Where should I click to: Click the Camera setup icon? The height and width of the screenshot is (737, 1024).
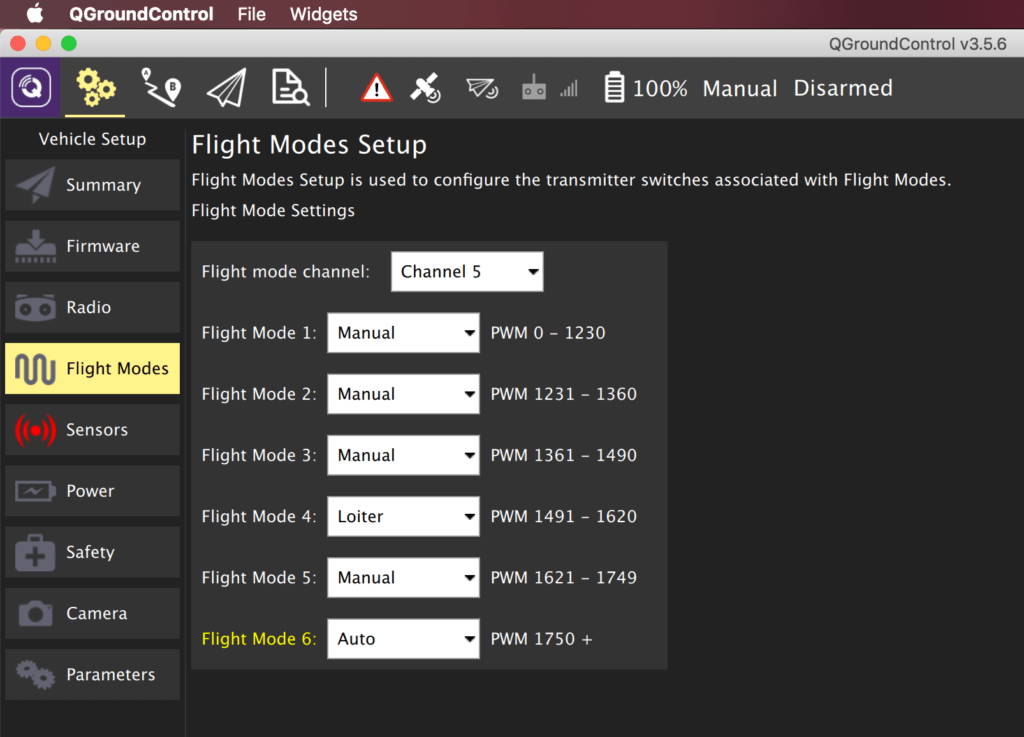tap(35, 614)
